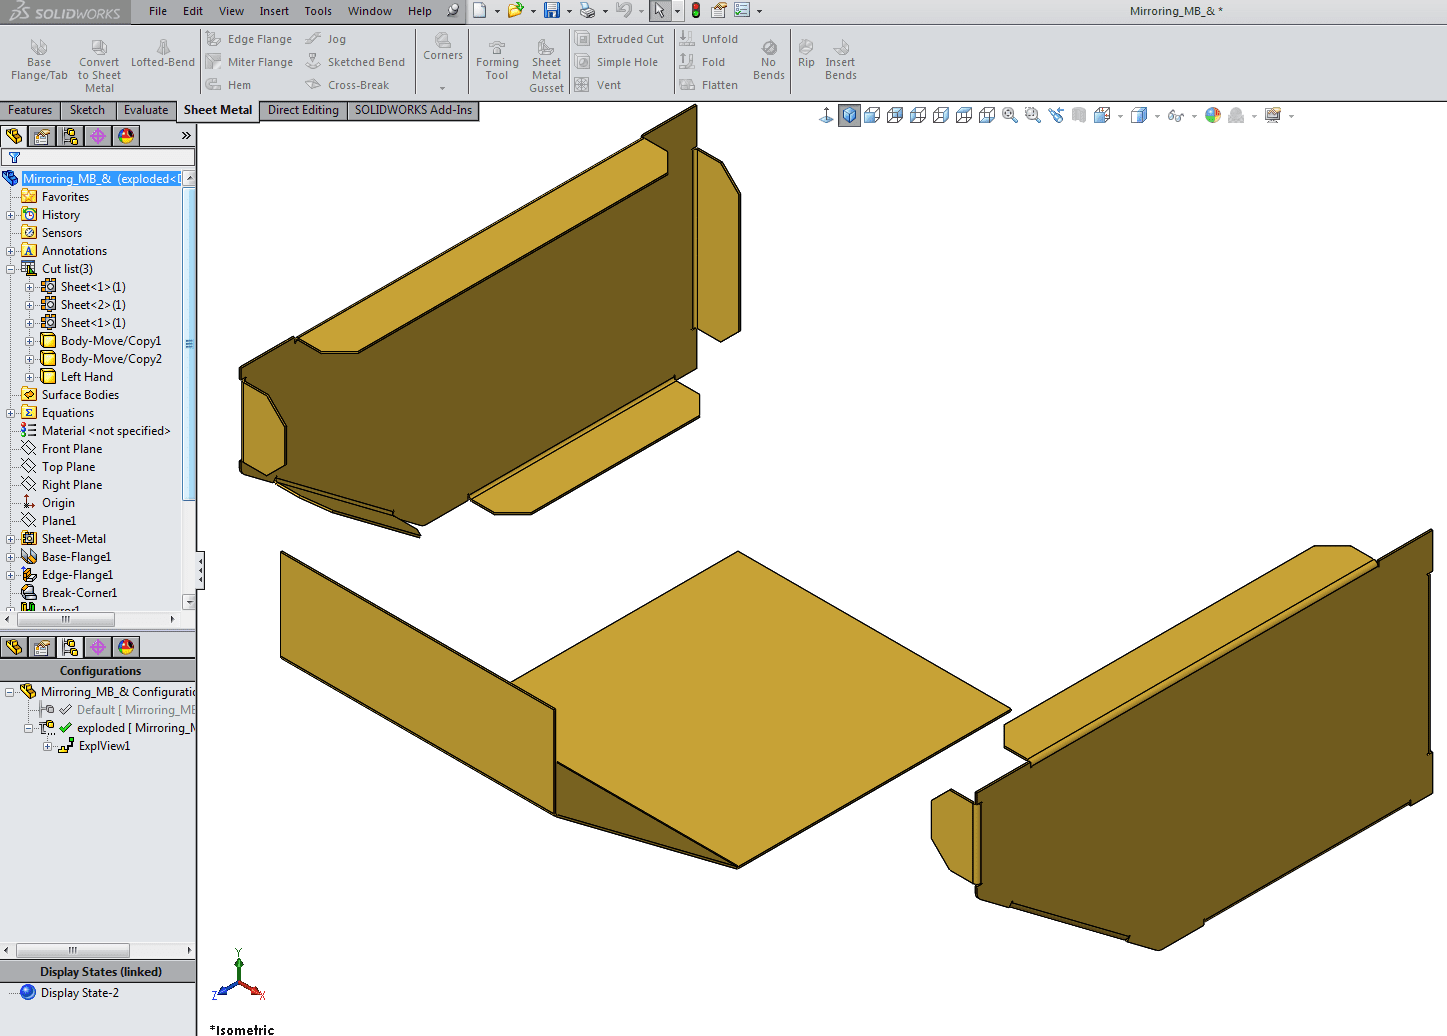The image size is (1447, 1036).
Task: Select the Left Hand body item
Action: (86, 377)
